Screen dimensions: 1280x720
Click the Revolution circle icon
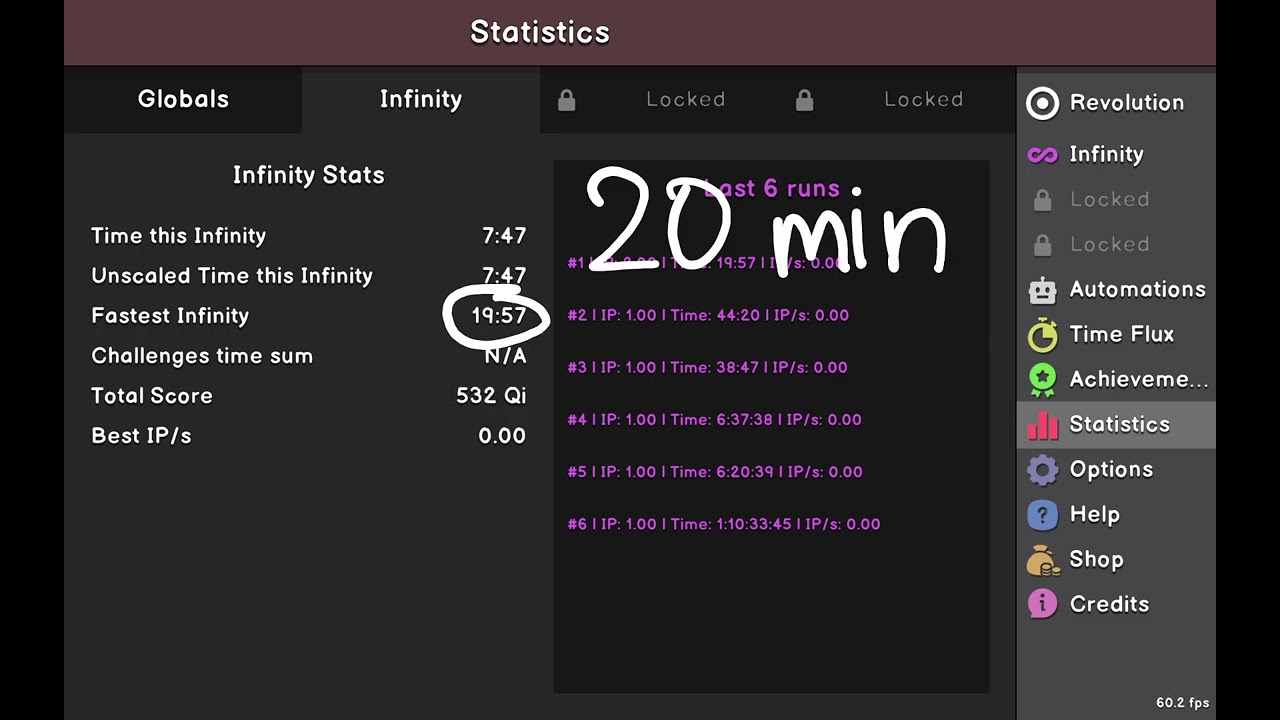pos(1042,103)
